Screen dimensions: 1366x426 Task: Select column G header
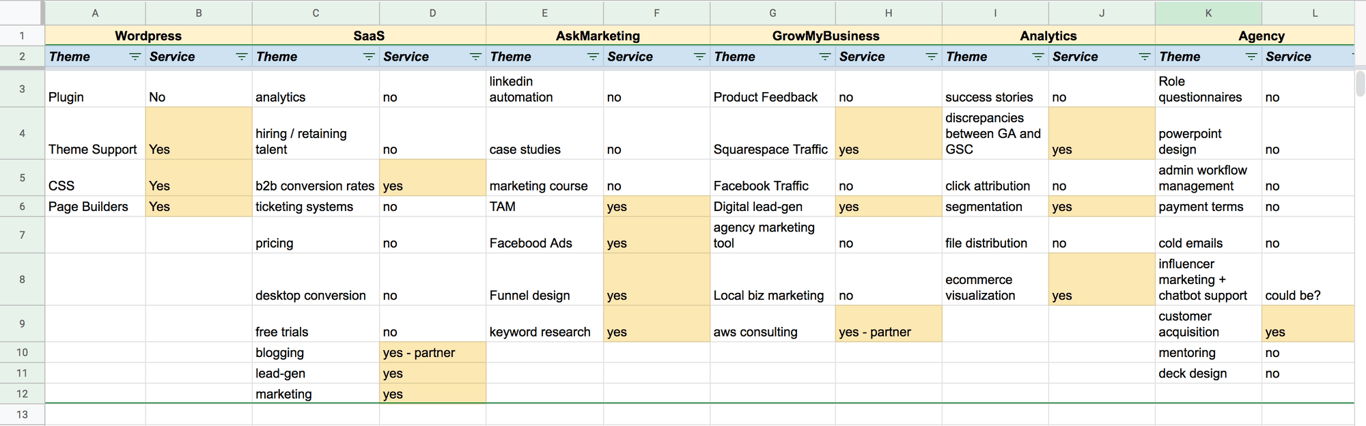click(x=773, y=13)
